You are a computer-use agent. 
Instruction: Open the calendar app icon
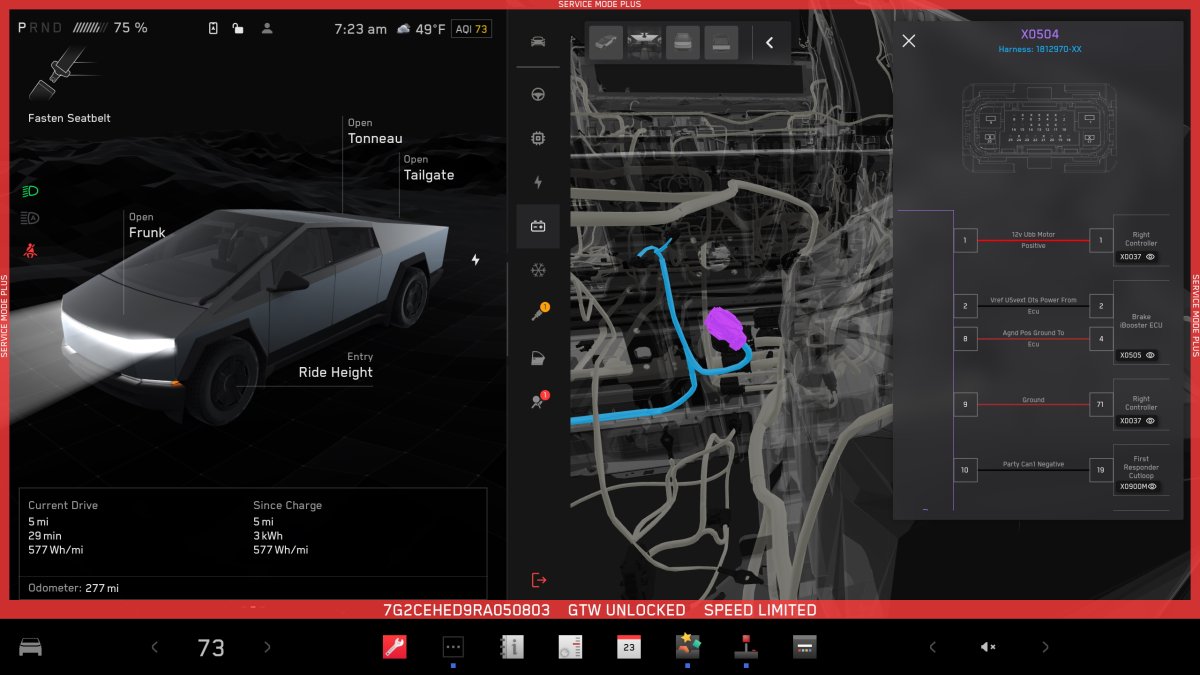[628, 646]
